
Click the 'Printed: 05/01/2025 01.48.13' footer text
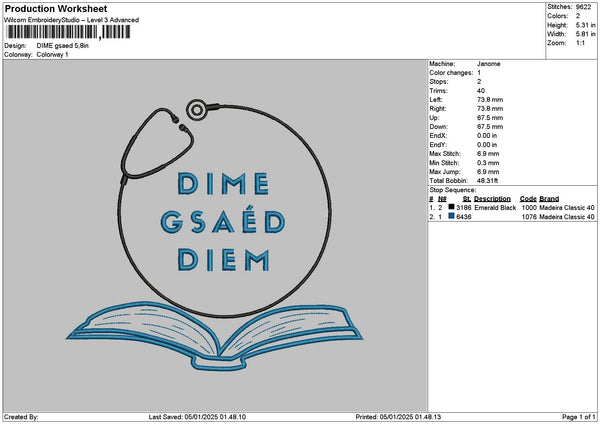398,417
